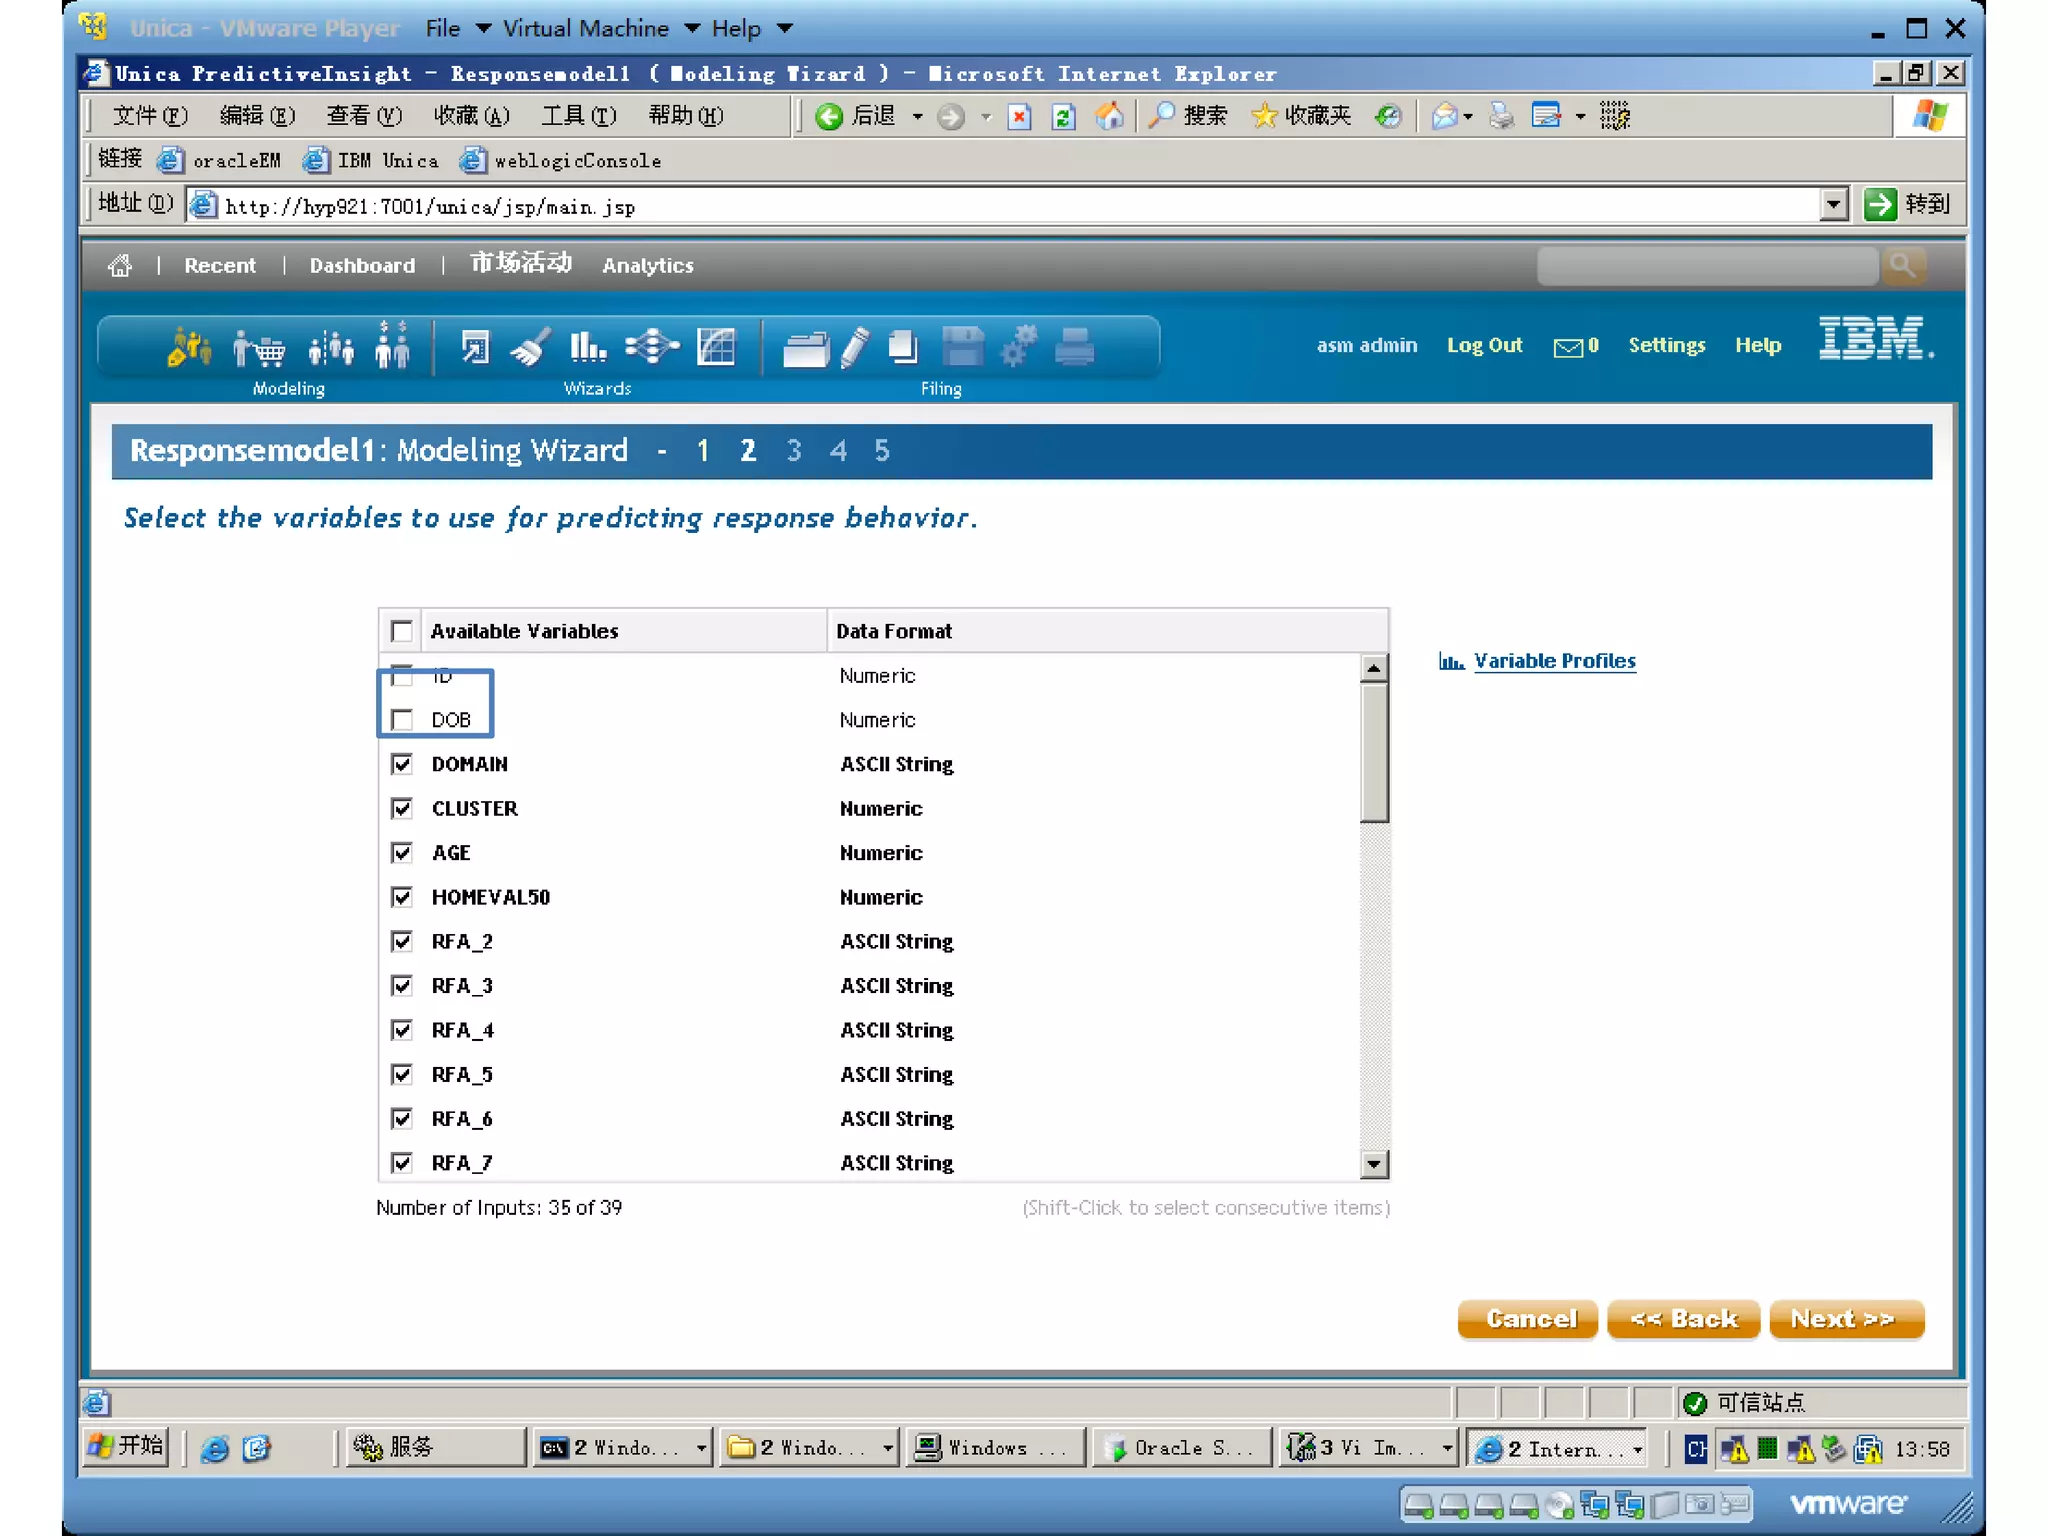Open the paintbrush wizard icon
Image resolution: width=2048 pixels, height=1536 pixels.
pos(529,348)
